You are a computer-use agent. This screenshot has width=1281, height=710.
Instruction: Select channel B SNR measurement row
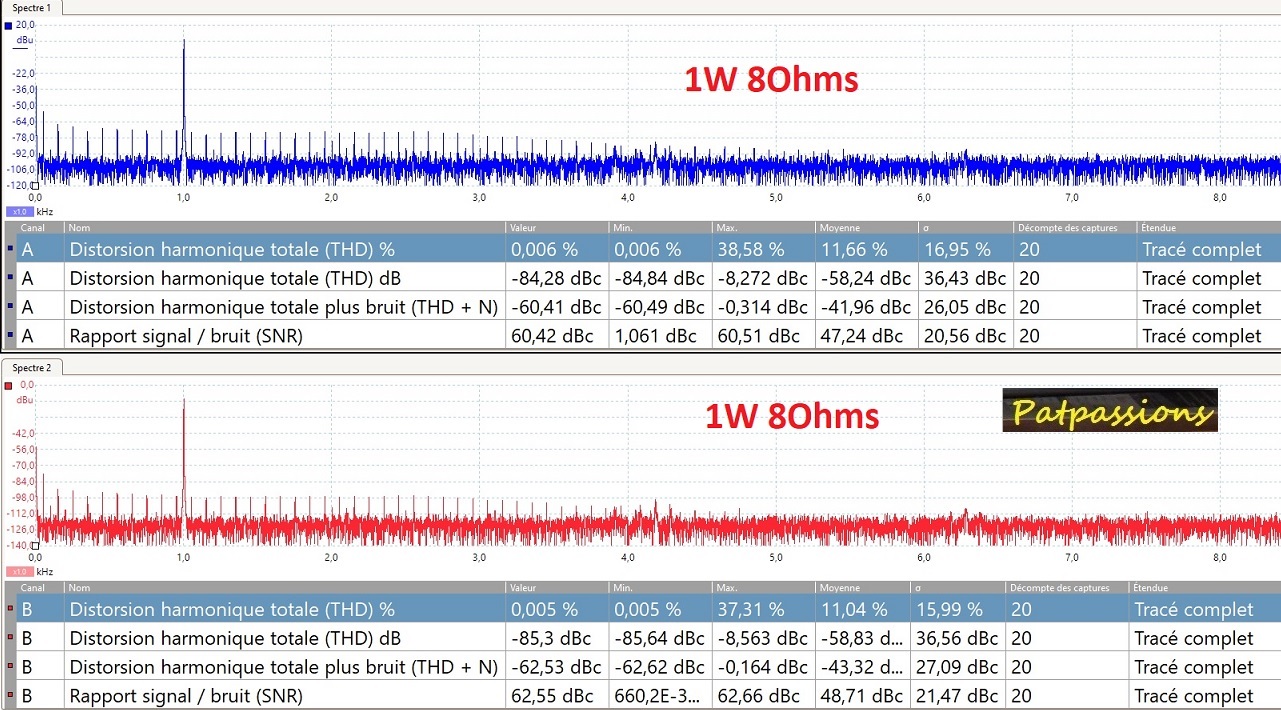click(x=284, y=696)
